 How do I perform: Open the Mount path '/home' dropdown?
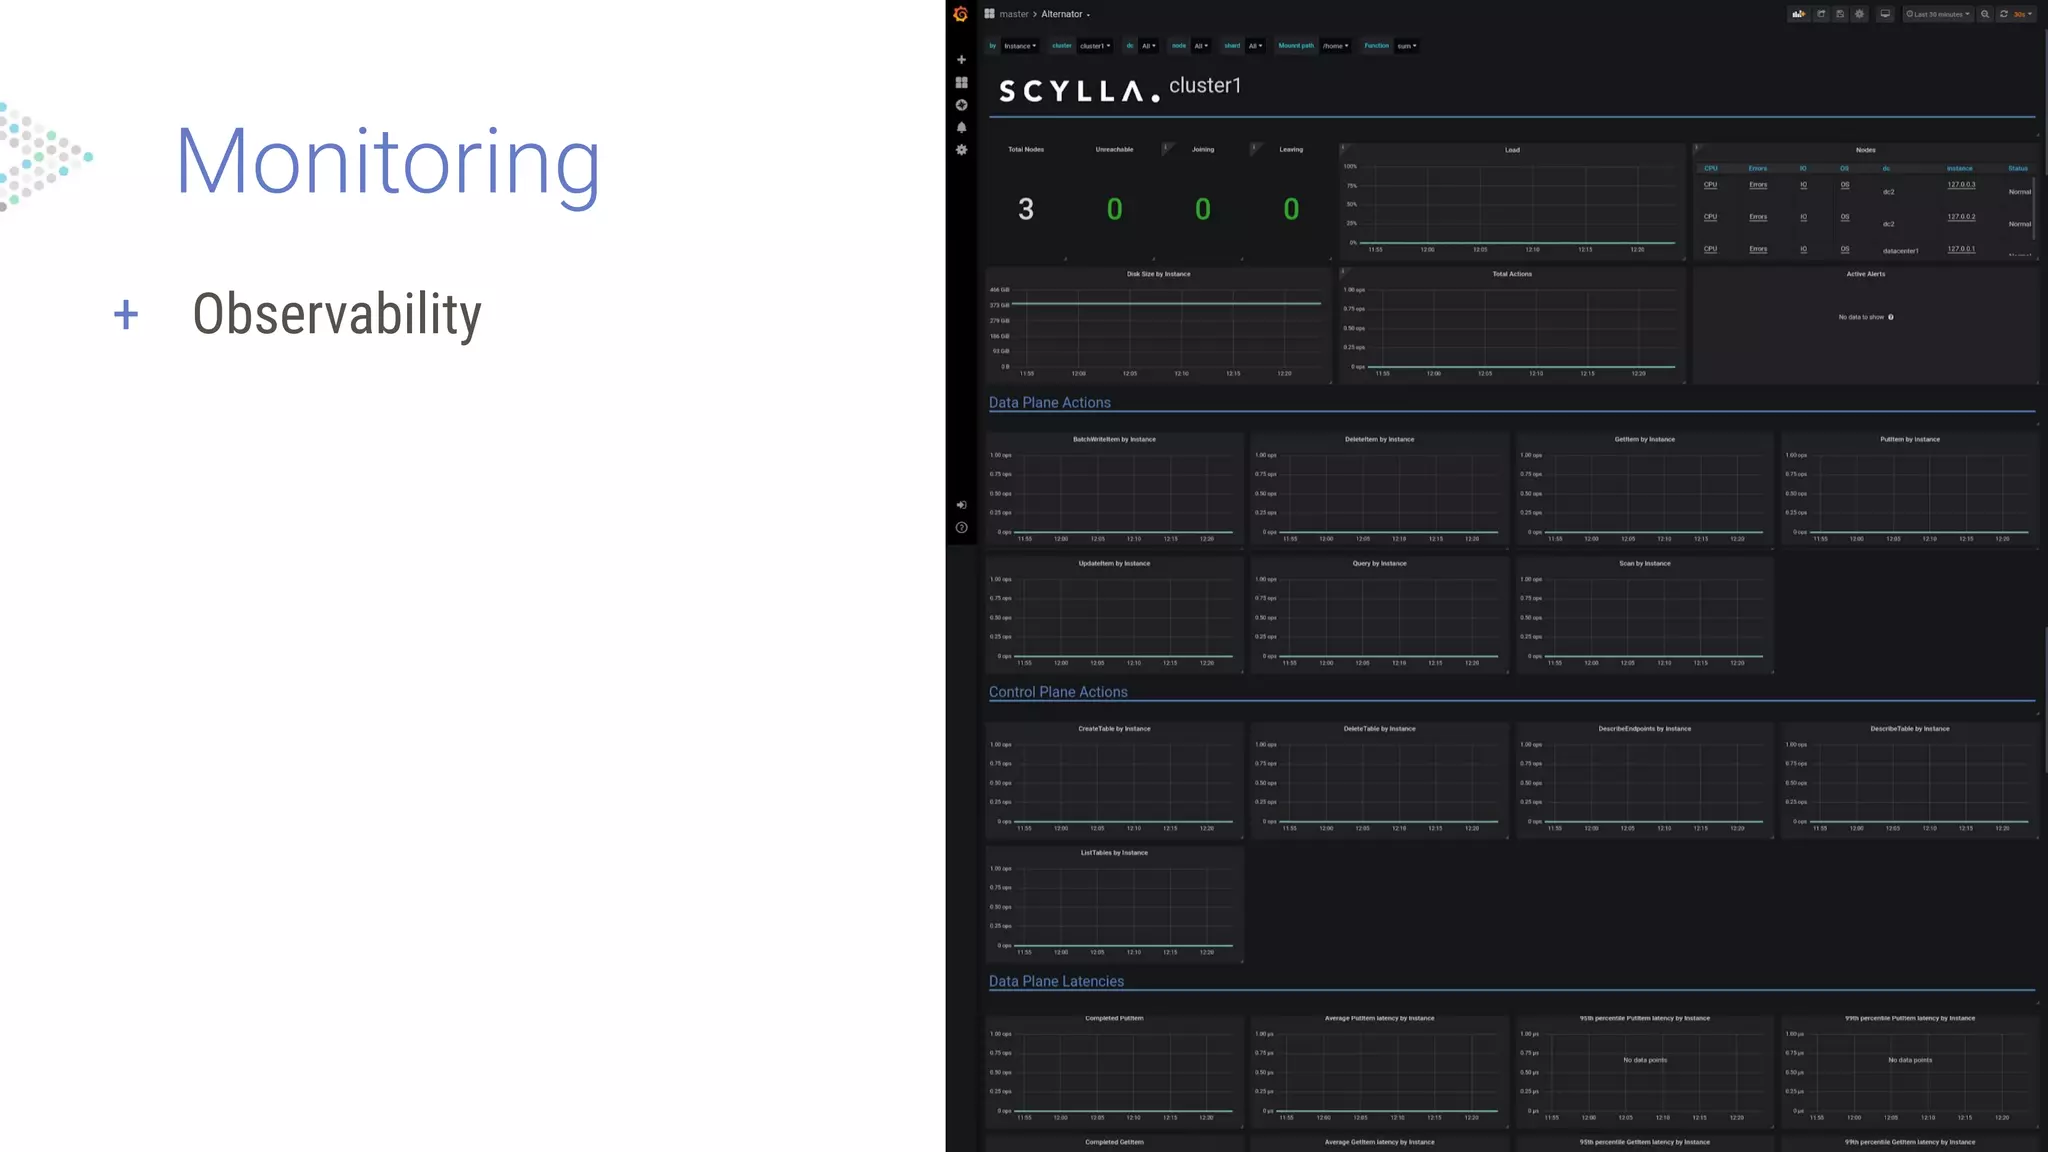click(x=1335, y=46)
